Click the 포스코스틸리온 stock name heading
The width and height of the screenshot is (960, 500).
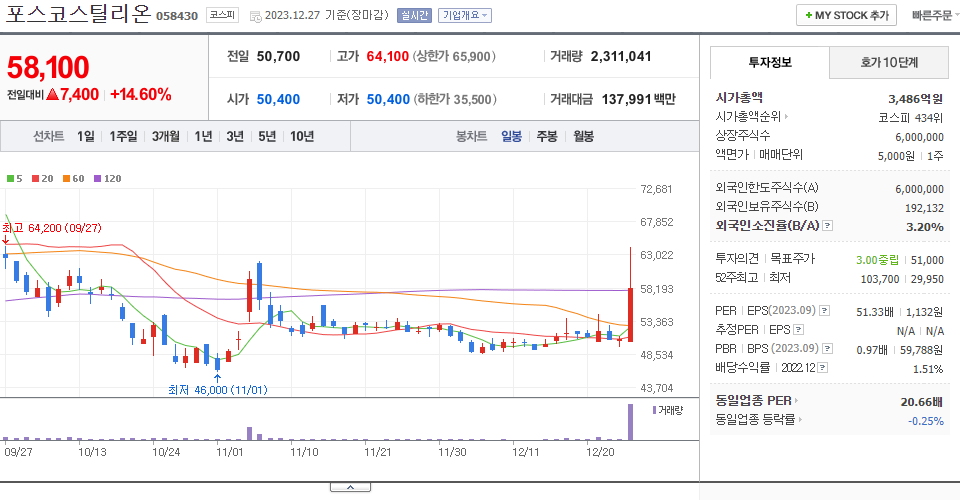[x=78, y=14]
